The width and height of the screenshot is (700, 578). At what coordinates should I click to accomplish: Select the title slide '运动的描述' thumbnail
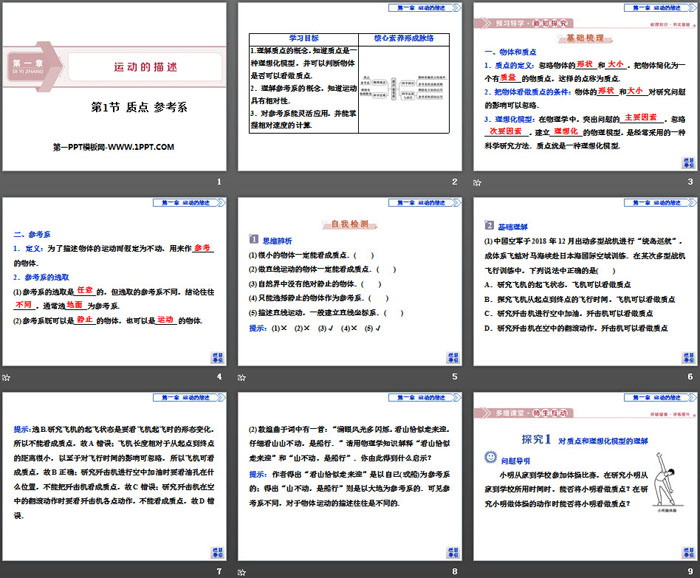click(113, 87)
